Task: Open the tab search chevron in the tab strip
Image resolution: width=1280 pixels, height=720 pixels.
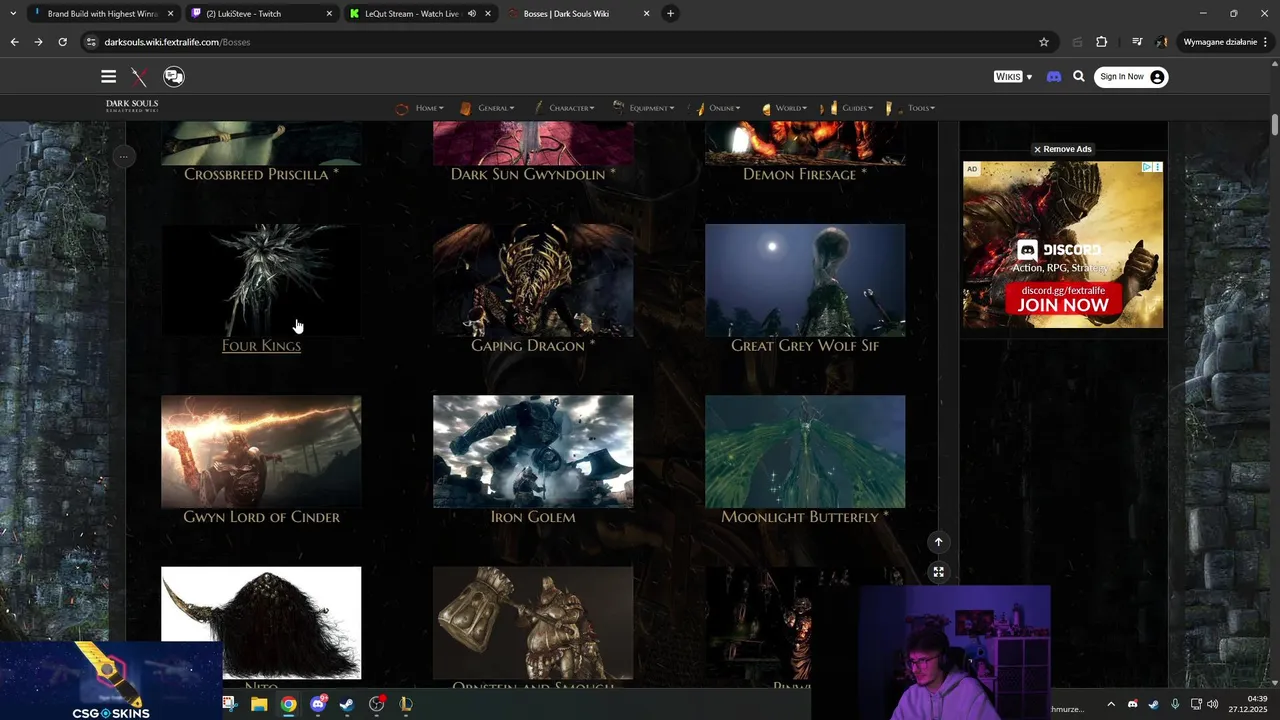Action: point(12,14)
